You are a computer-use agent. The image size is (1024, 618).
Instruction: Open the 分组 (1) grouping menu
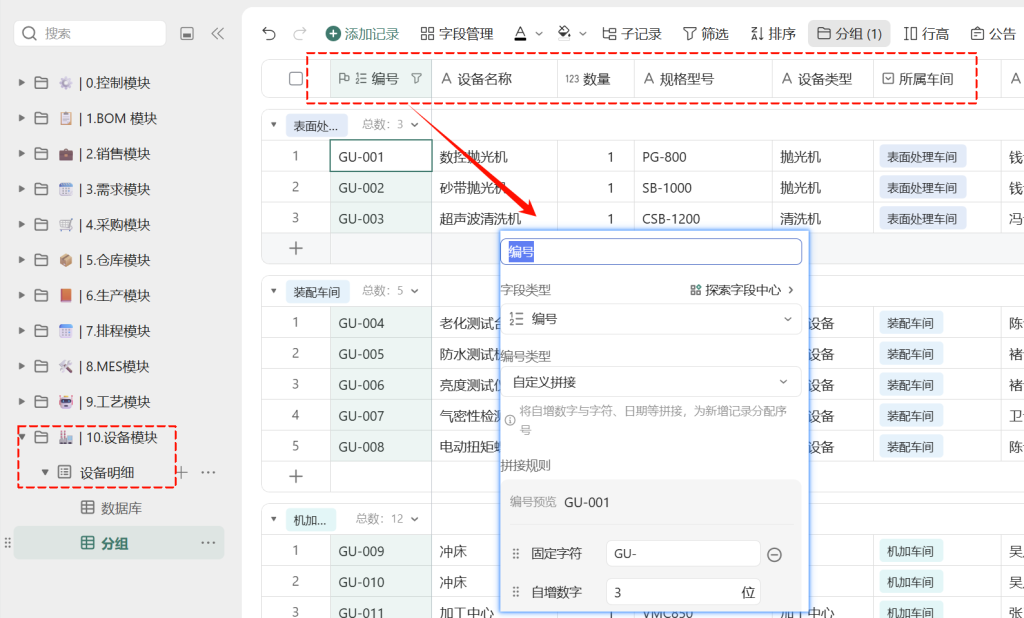tap(849, 33)
